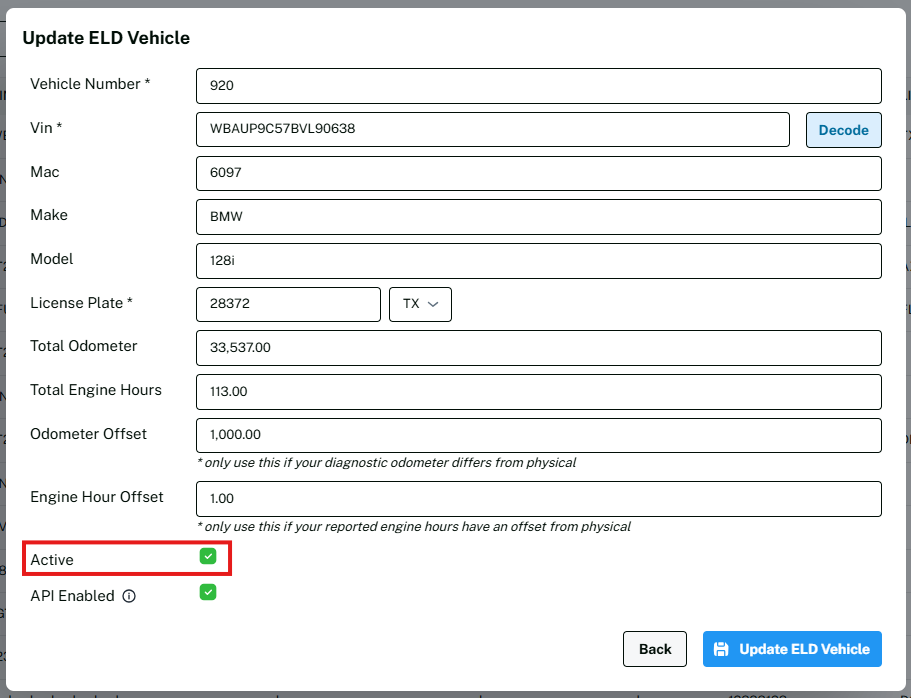The height and width of the screenshot is (698, 911).
Task: Click the info icon beside API Enabled
Action: 129,596
